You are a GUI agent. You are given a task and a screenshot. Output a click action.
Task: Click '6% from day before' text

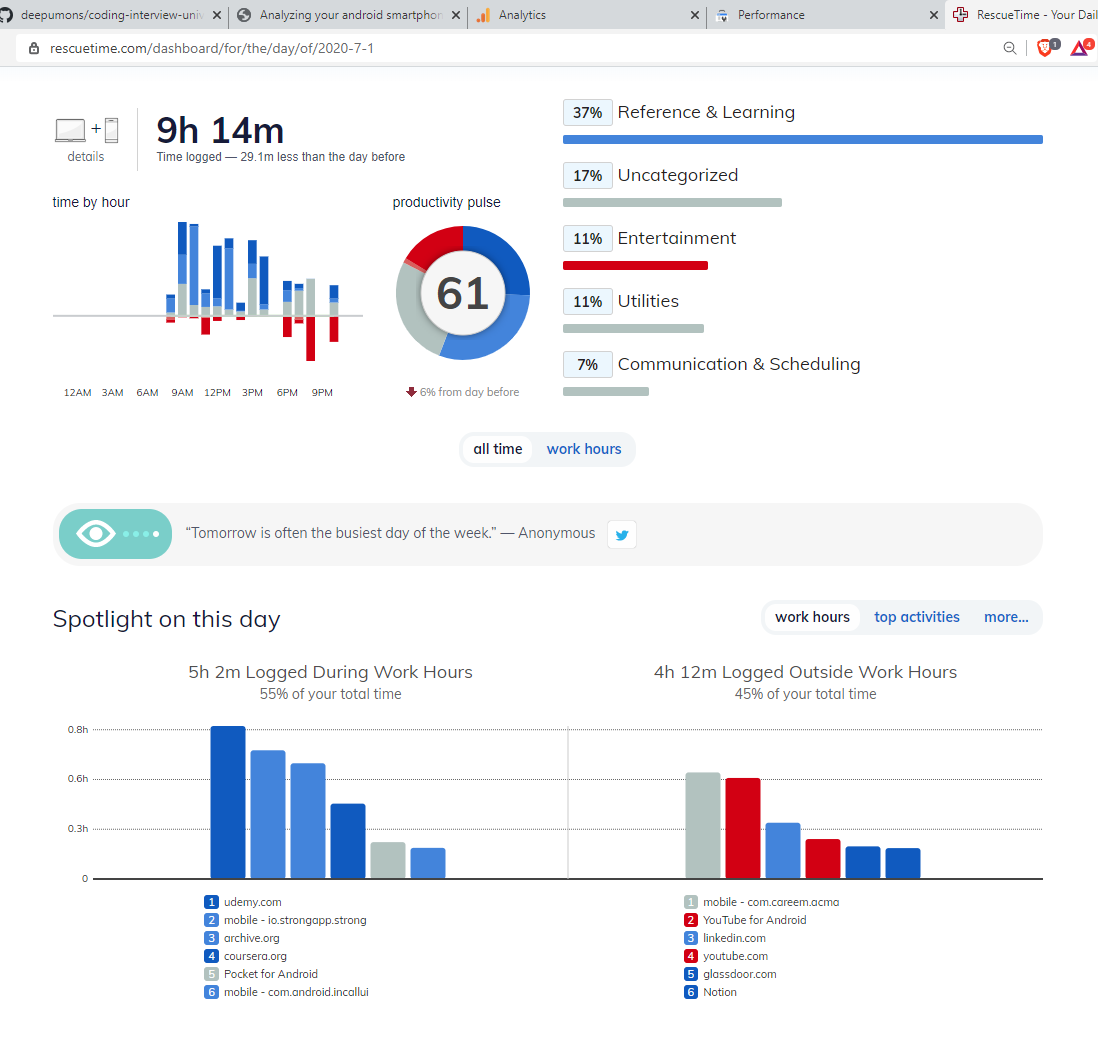click(x=469, y=392)
